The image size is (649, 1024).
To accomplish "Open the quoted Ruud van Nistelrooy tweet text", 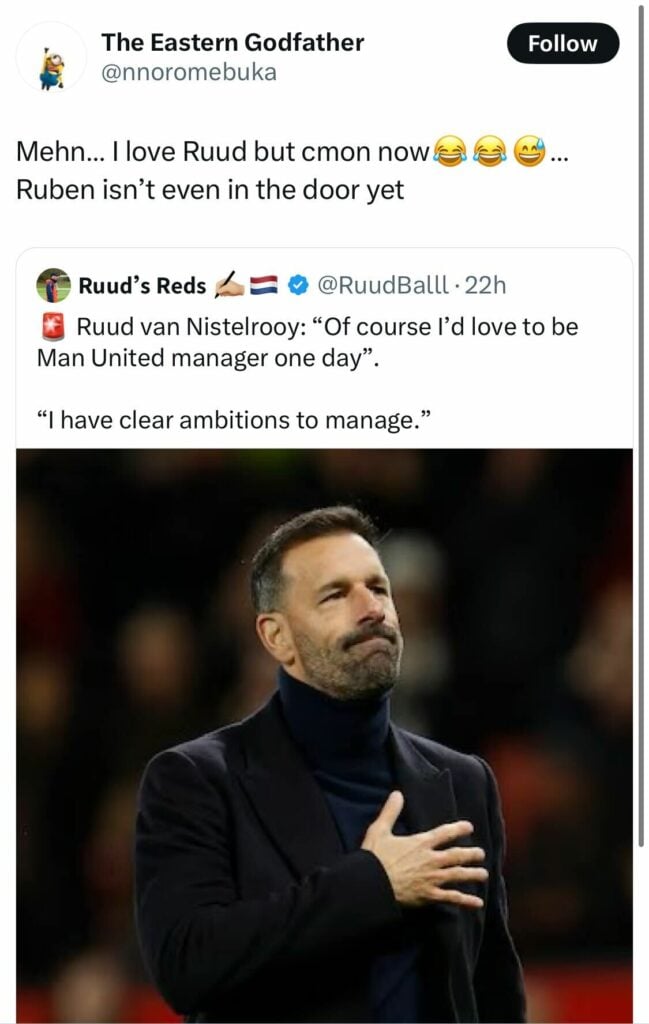I will 308,342.
